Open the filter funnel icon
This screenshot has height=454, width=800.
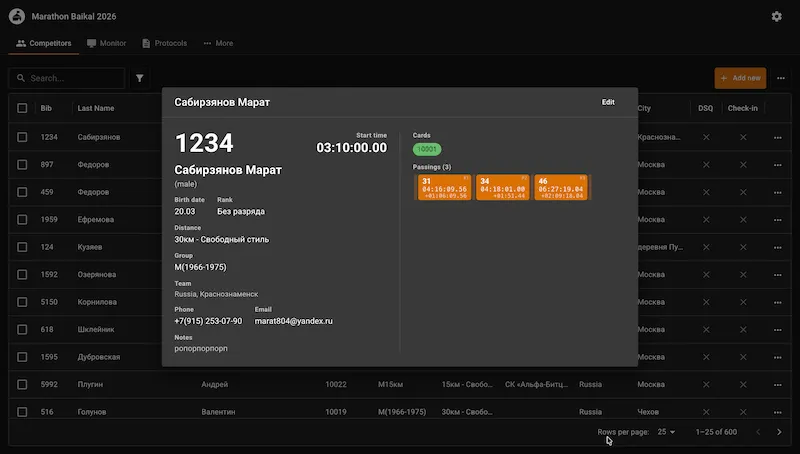139,78
